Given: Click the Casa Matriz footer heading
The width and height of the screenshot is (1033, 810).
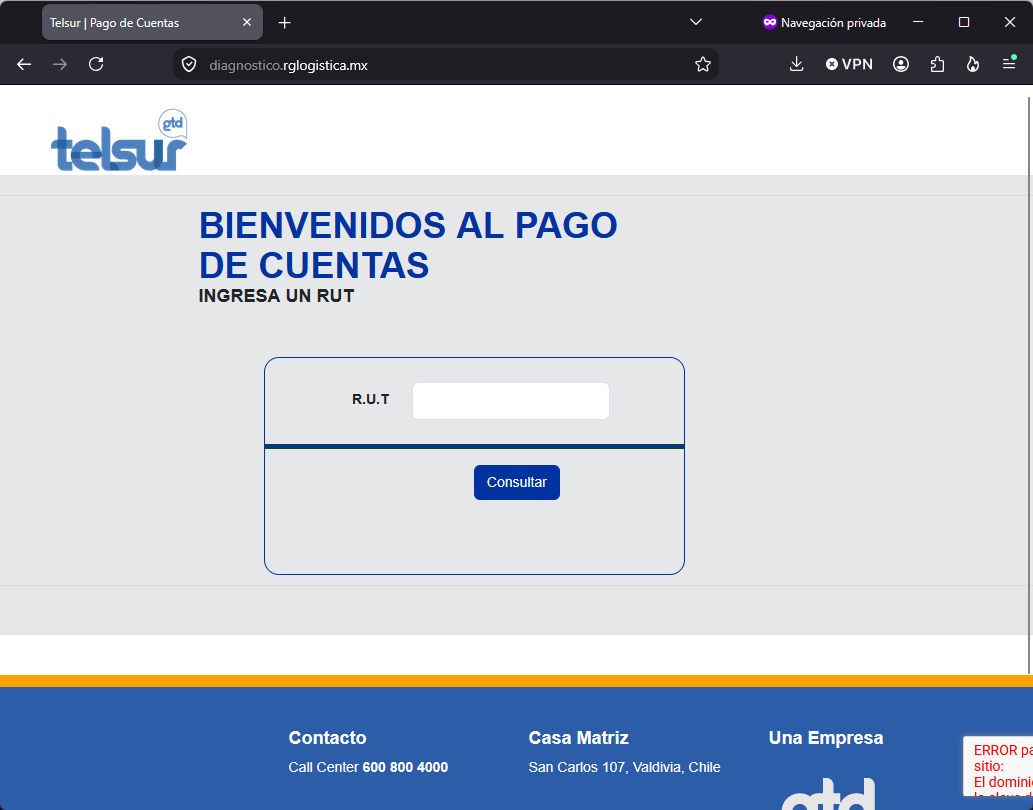Looking at the screenshot, I should click(578, 738).
